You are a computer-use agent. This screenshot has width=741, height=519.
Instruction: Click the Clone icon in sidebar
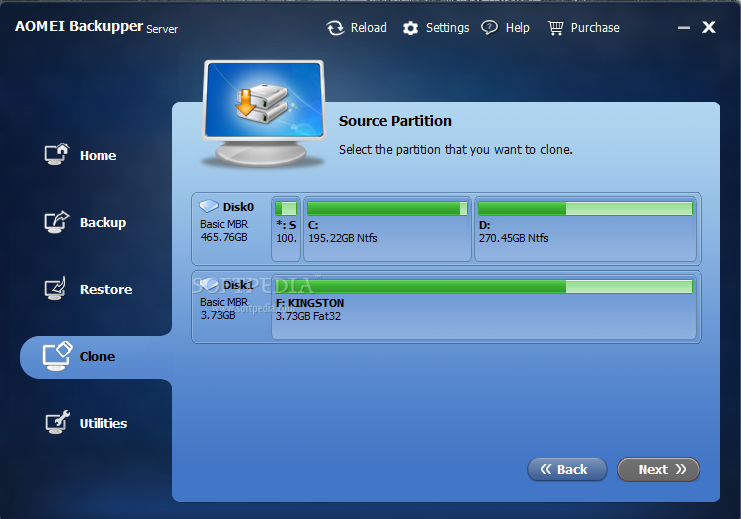tap(57, 356)
